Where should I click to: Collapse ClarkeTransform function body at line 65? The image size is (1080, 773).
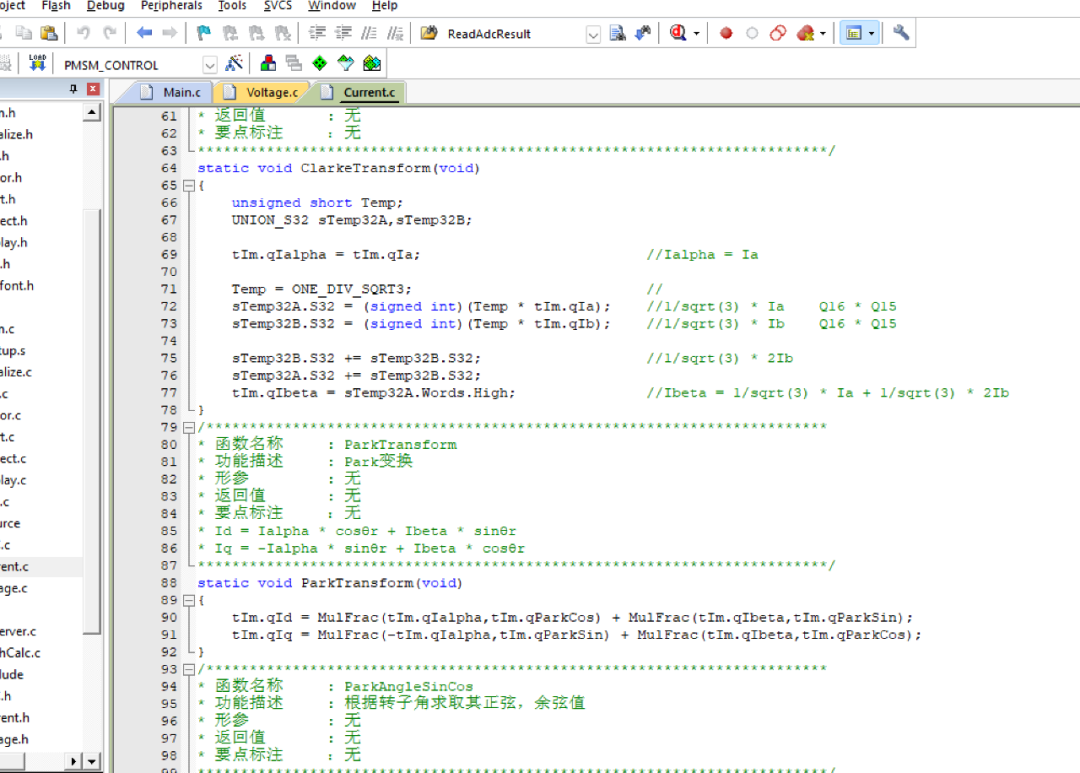(x=189, y=185)
